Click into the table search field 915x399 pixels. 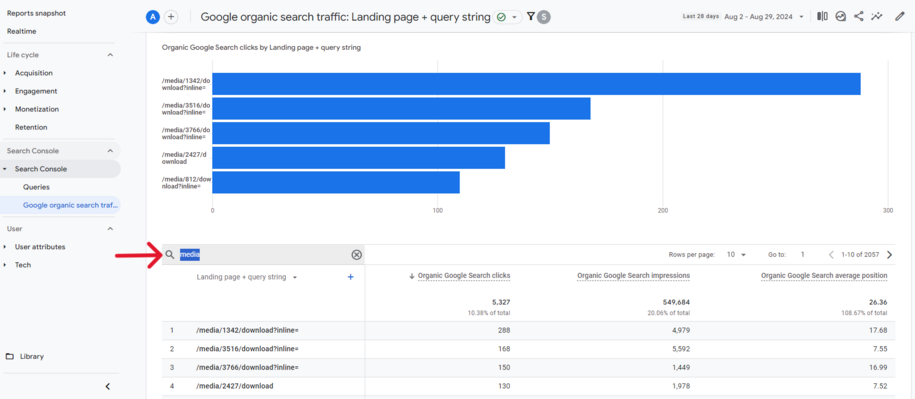click(x=263, y=255)
